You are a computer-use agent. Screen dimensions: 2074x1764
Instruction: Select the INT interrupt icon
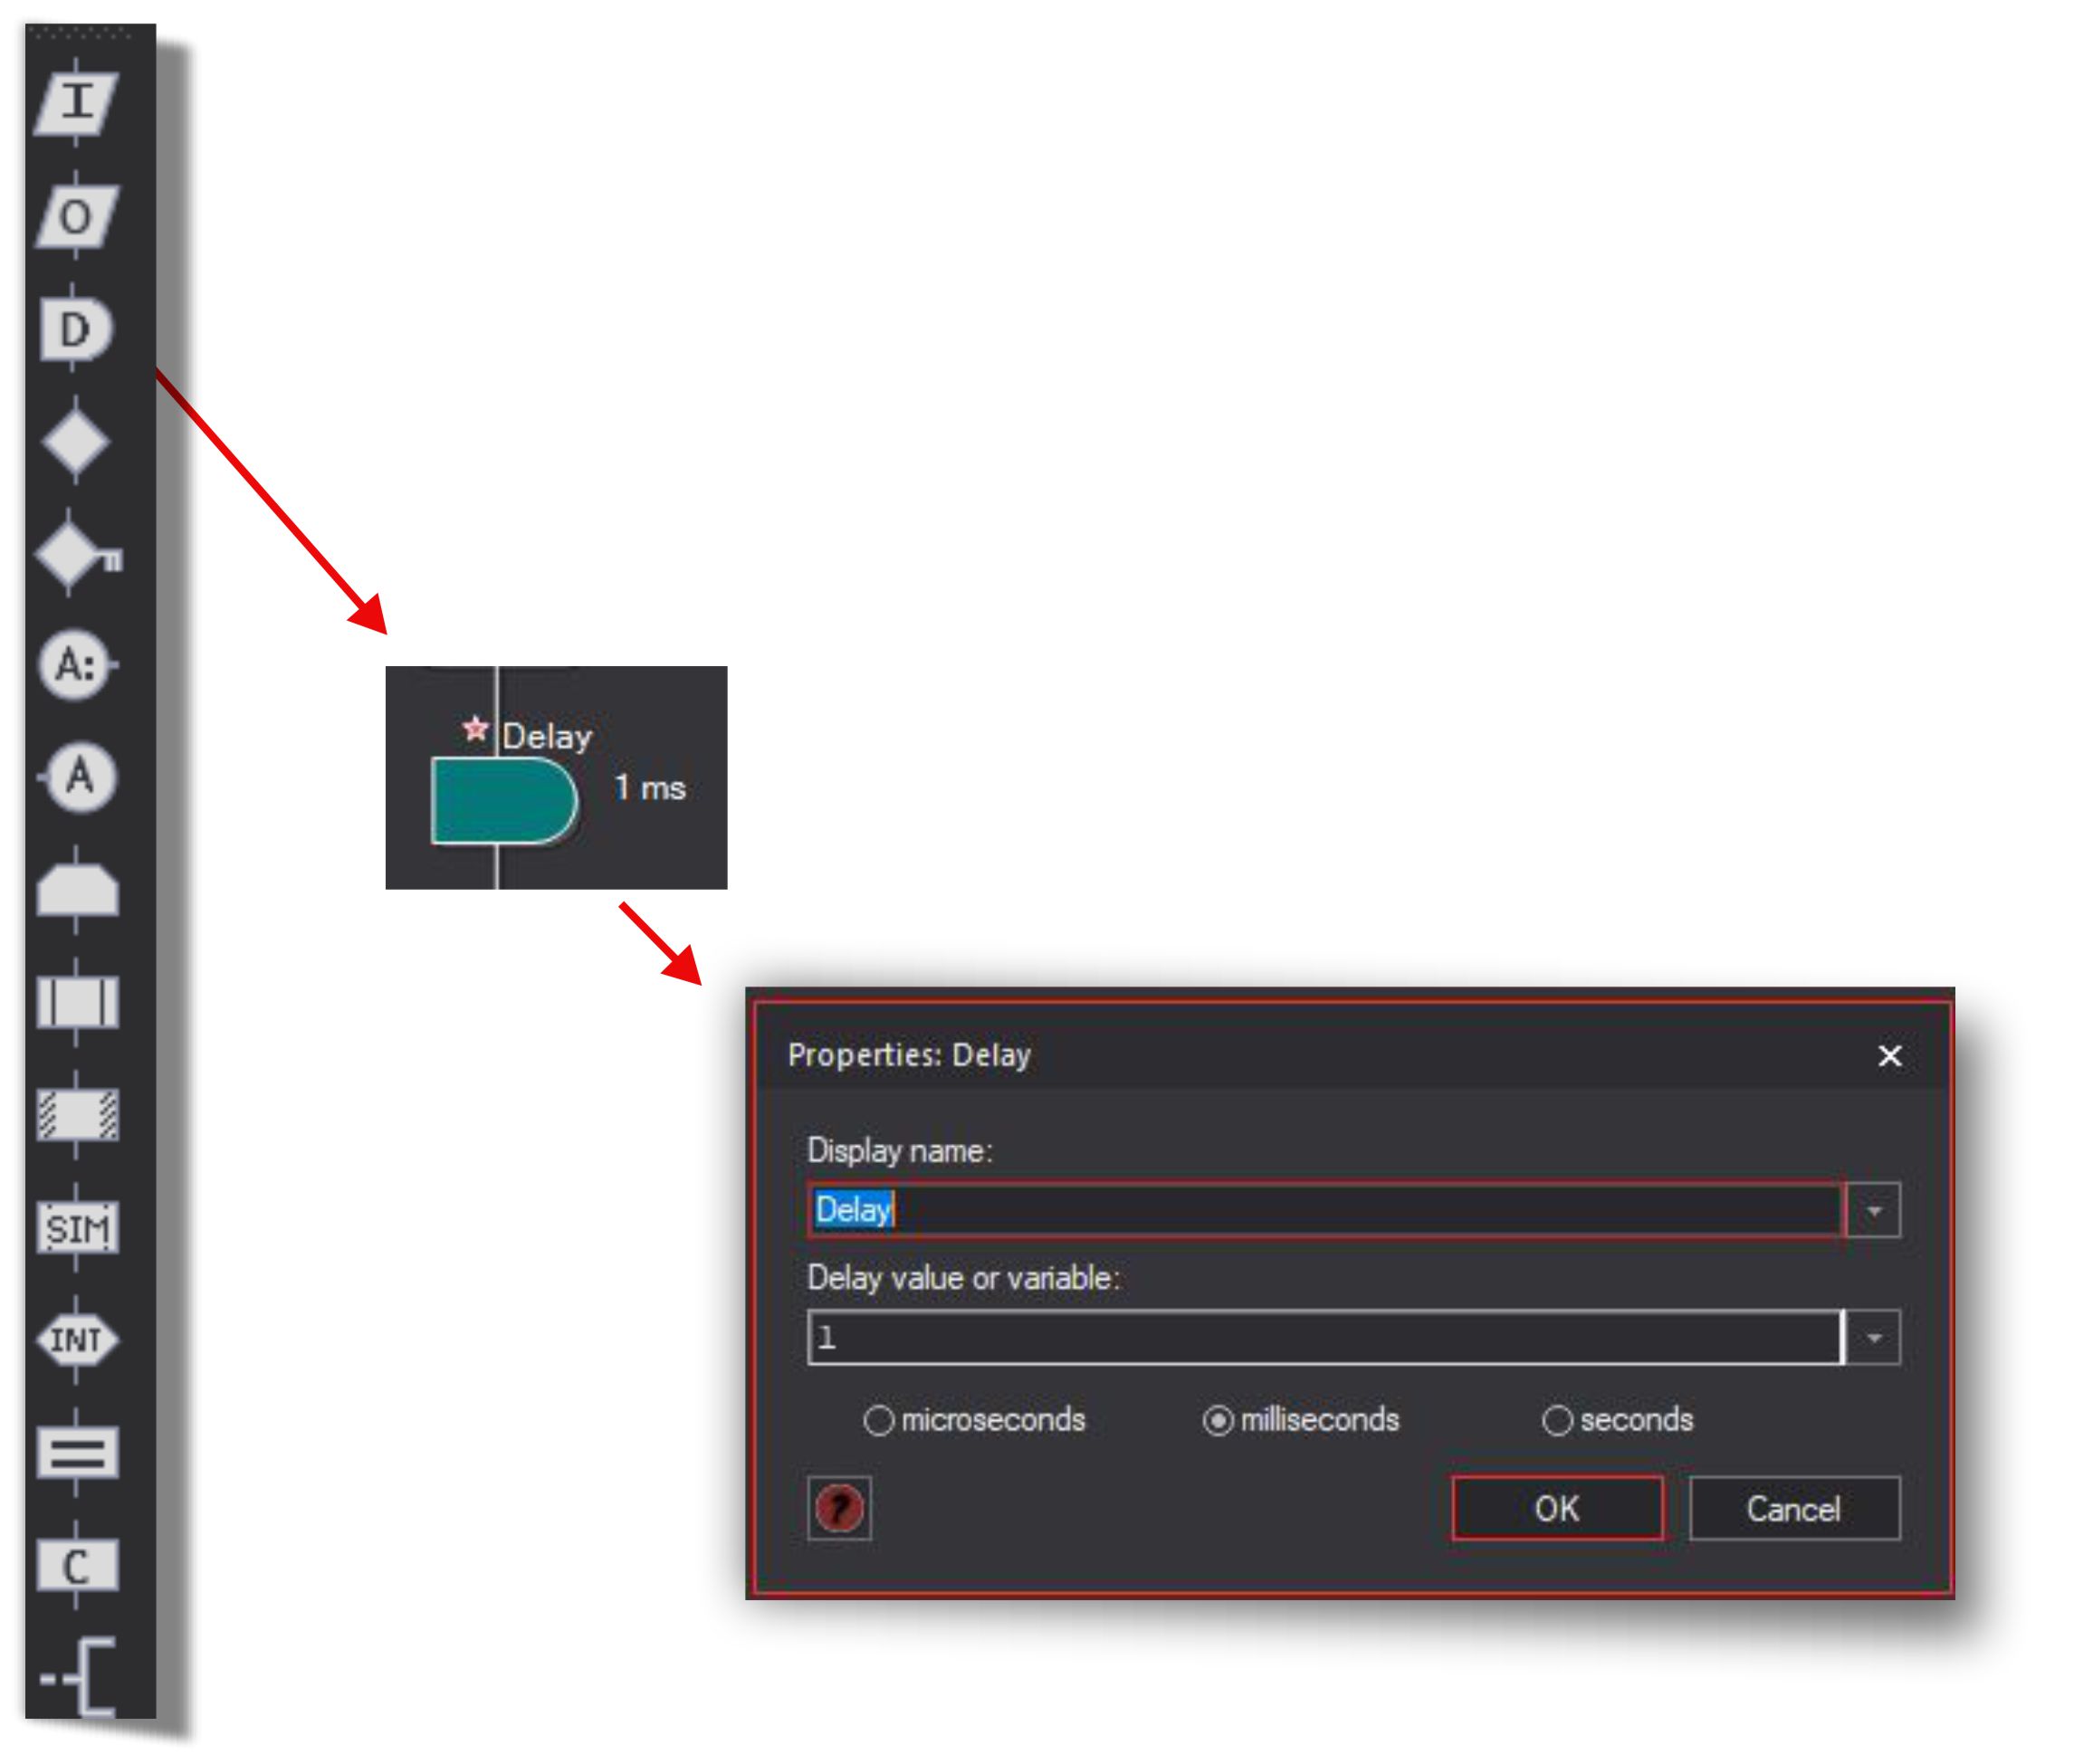77,1339
